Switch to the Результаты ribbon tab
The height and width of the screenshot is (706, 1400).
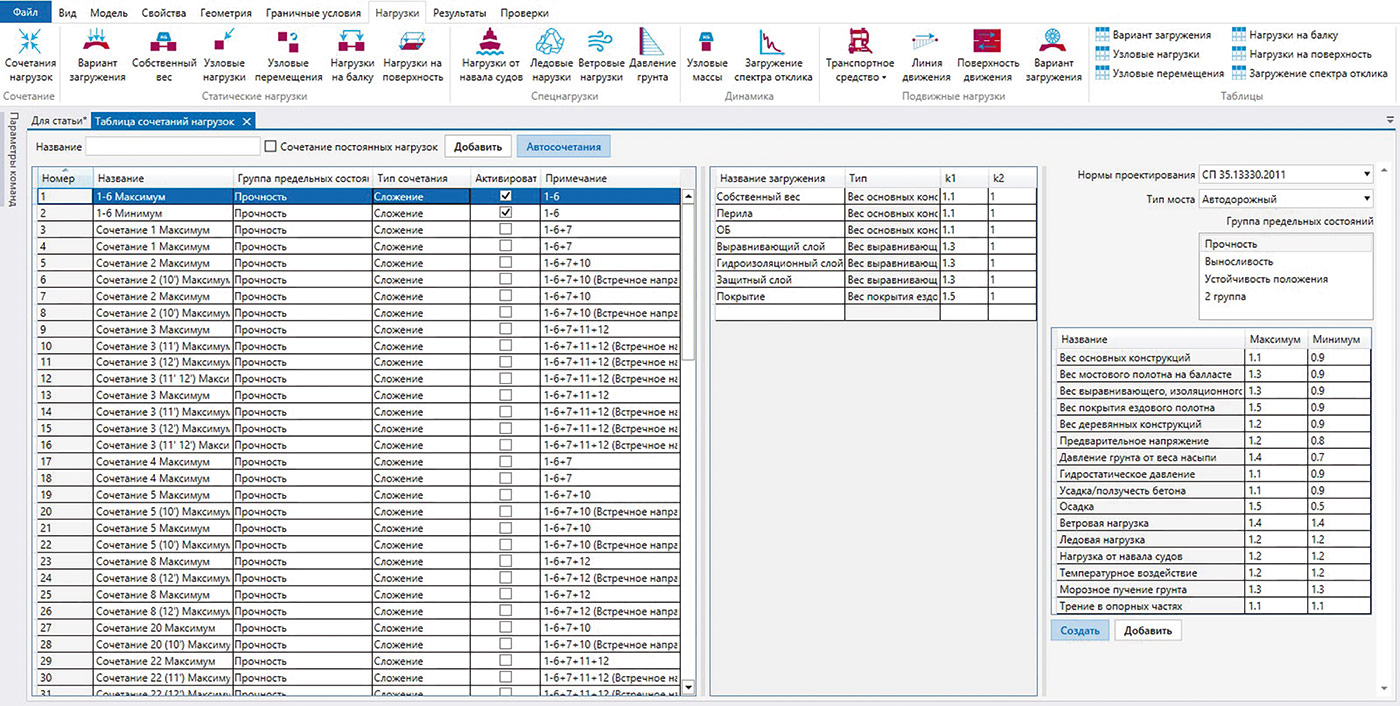pyautogui.click(x=460, y=14)
